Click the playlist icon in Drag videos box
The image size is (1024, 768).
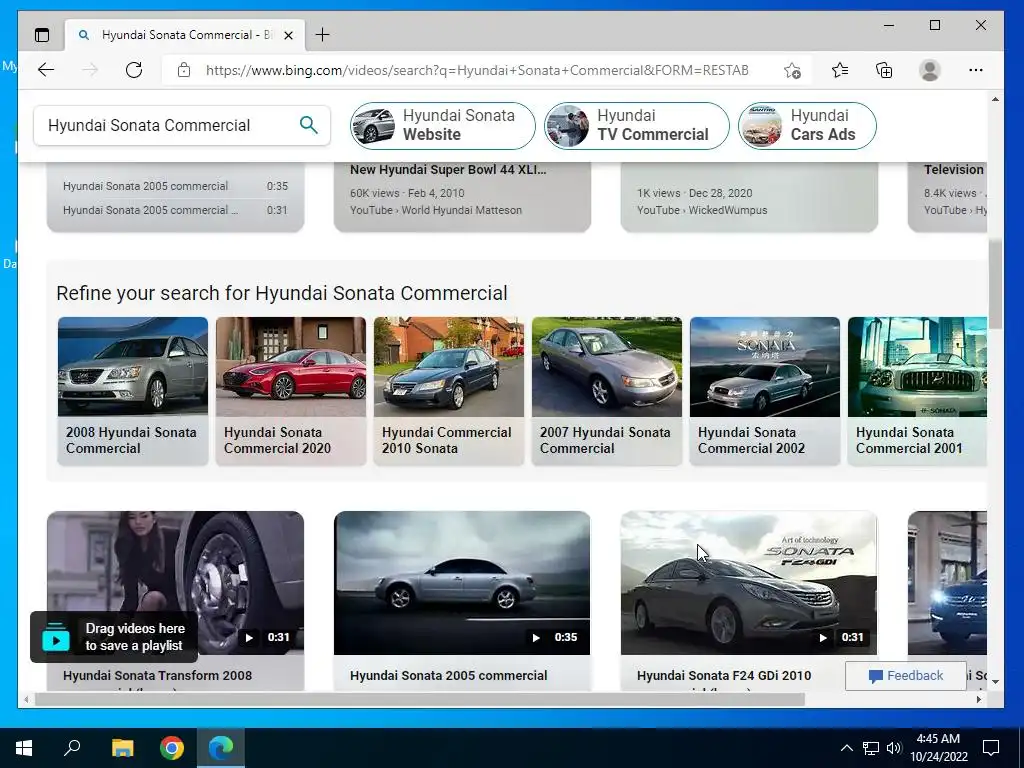pos(56,638)
